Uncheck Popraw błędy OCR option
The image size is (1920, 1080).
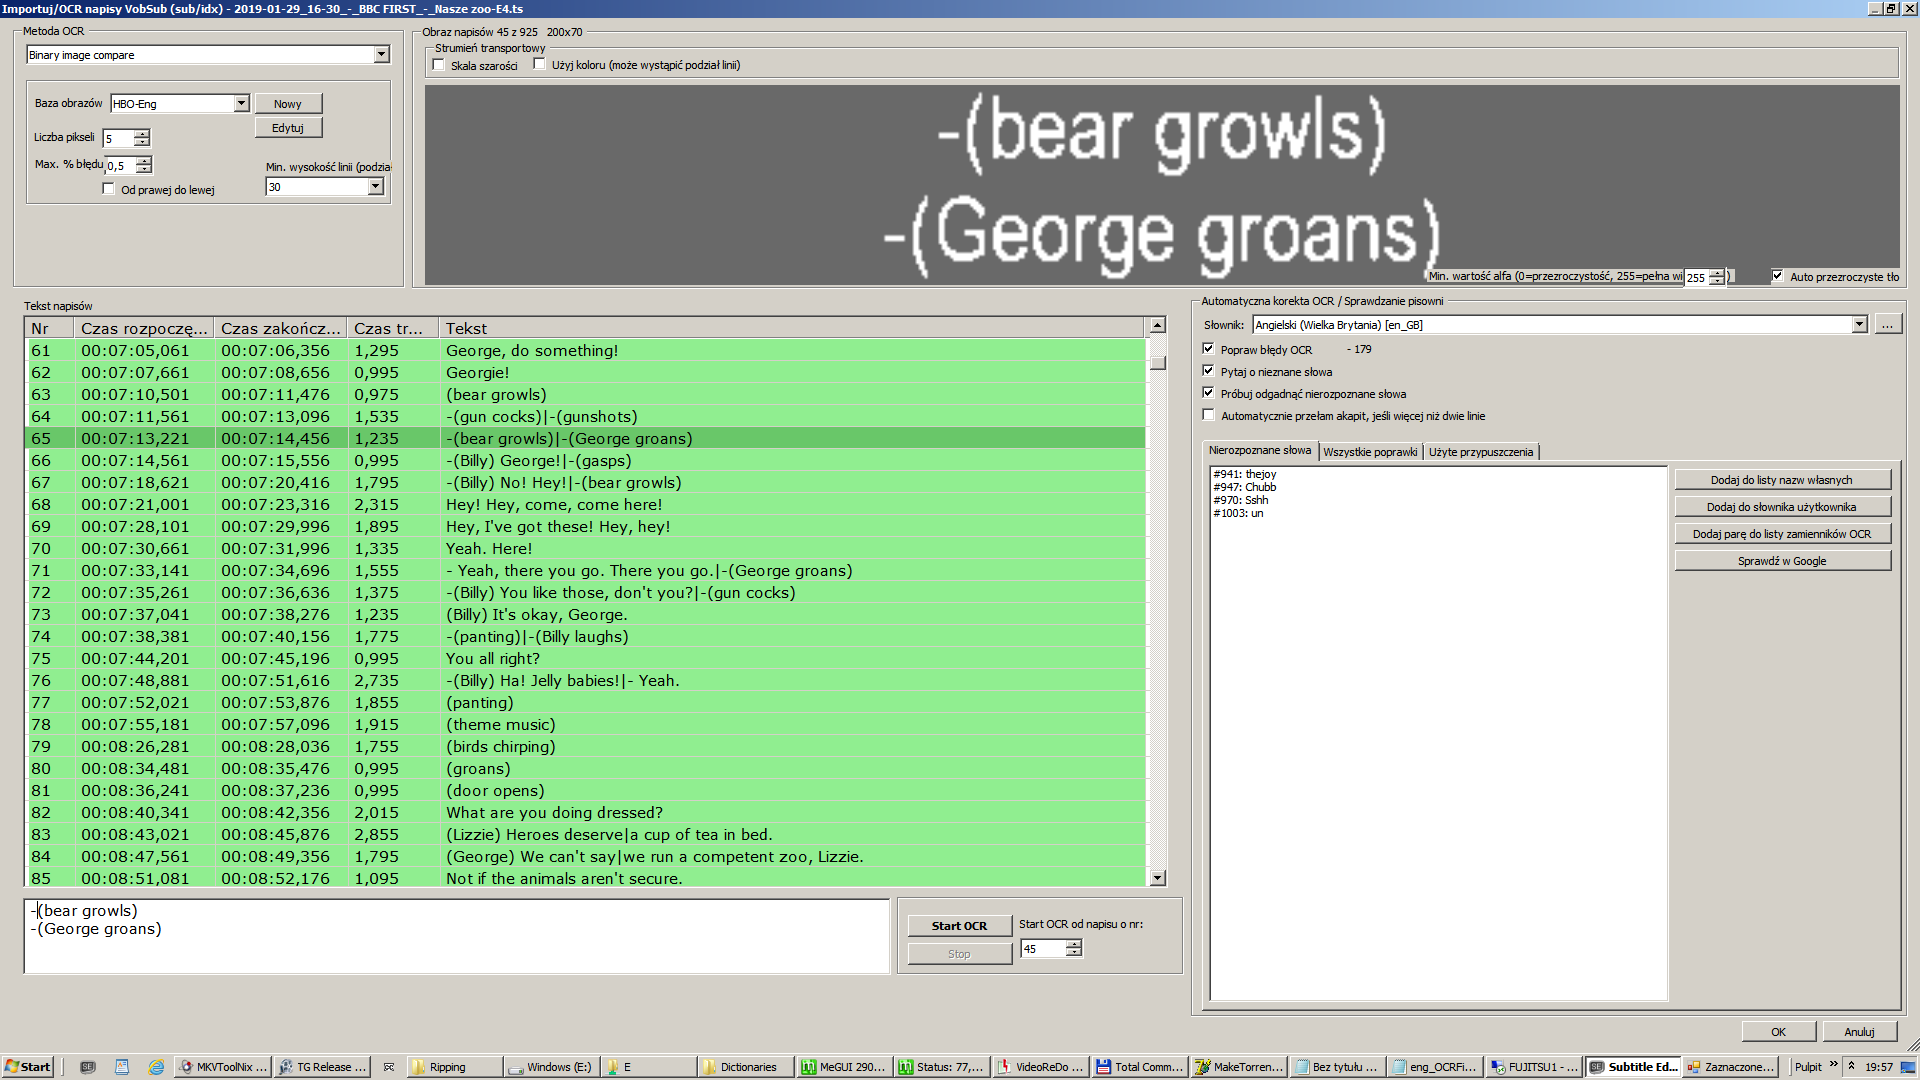pyautogui.click(x=1208, y=349)
